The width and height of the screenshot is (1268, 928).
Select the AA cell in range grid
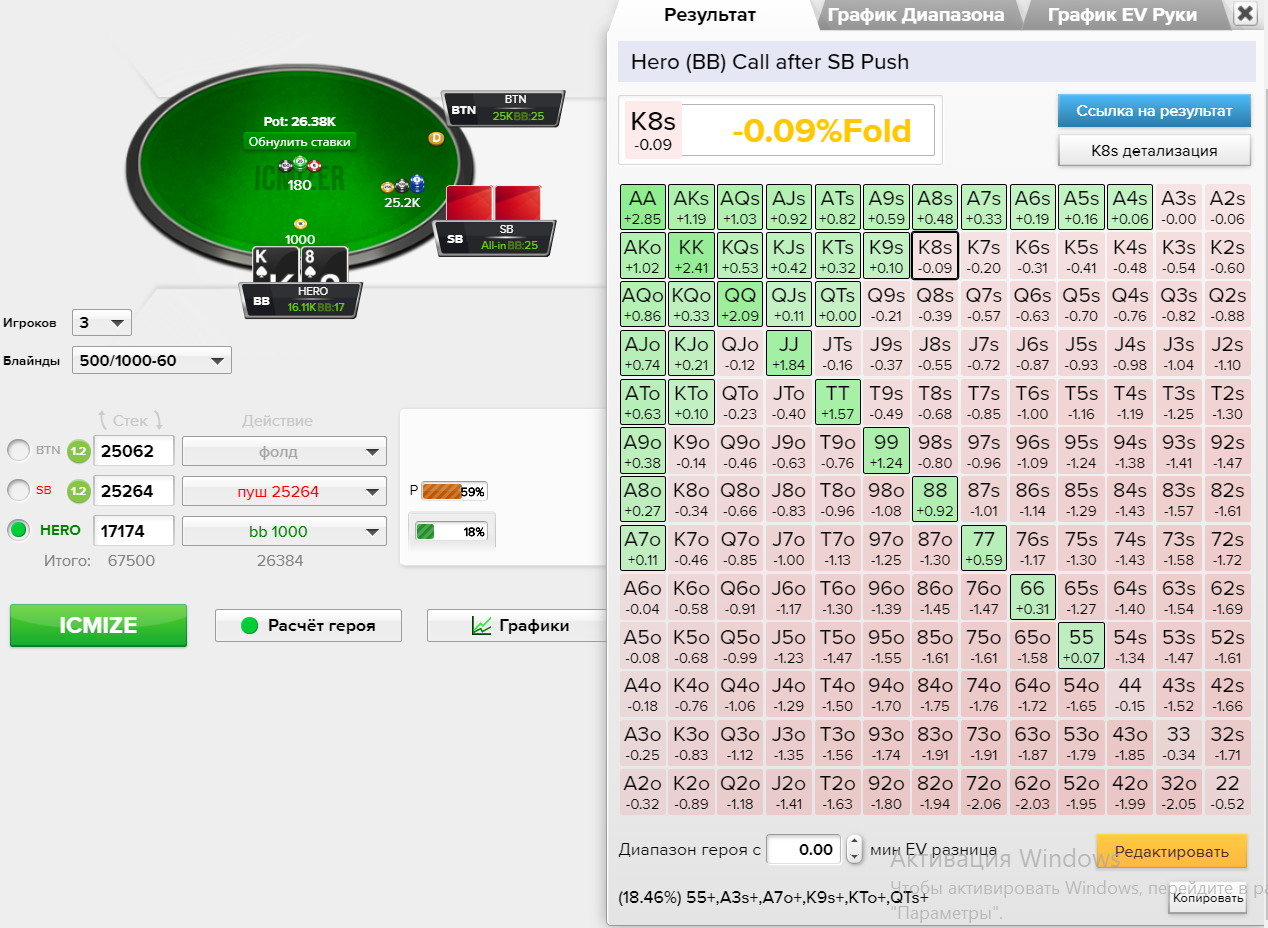[x=642, y=207]
